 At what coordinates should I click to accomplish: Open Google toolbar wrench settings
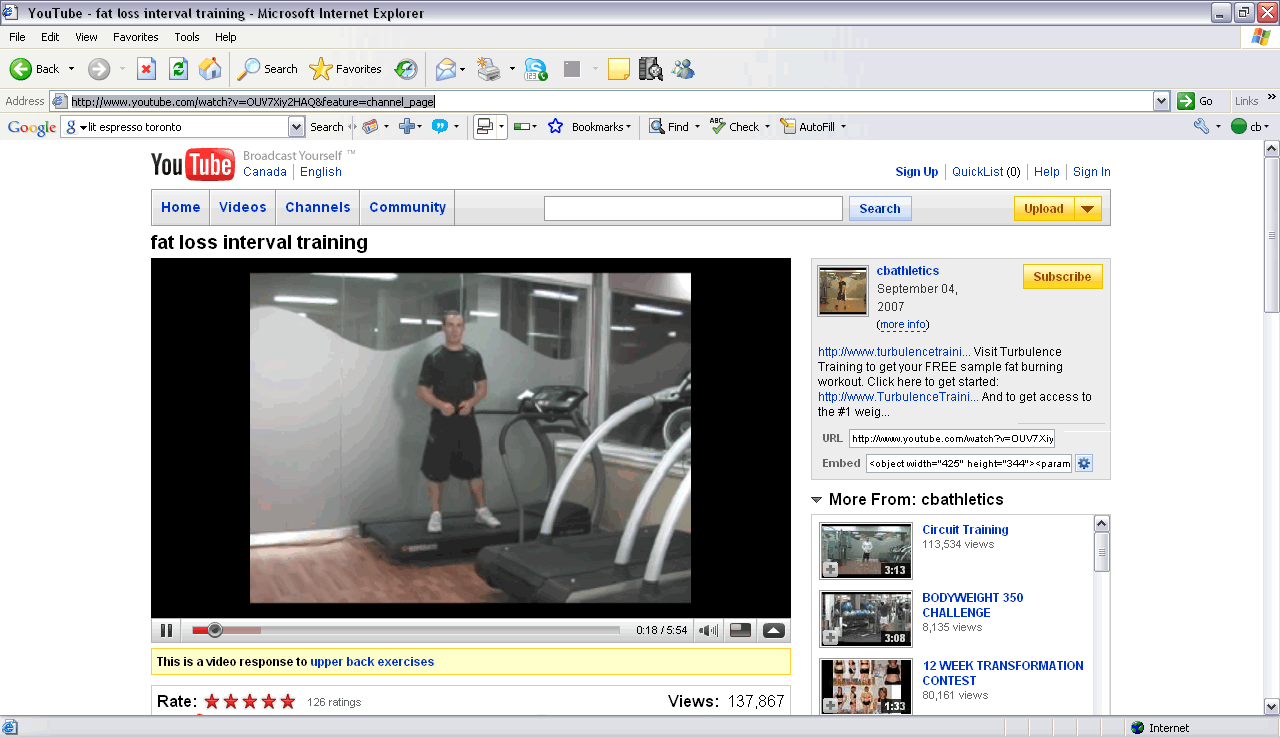pyautogui.click(x=1201, y=127)
